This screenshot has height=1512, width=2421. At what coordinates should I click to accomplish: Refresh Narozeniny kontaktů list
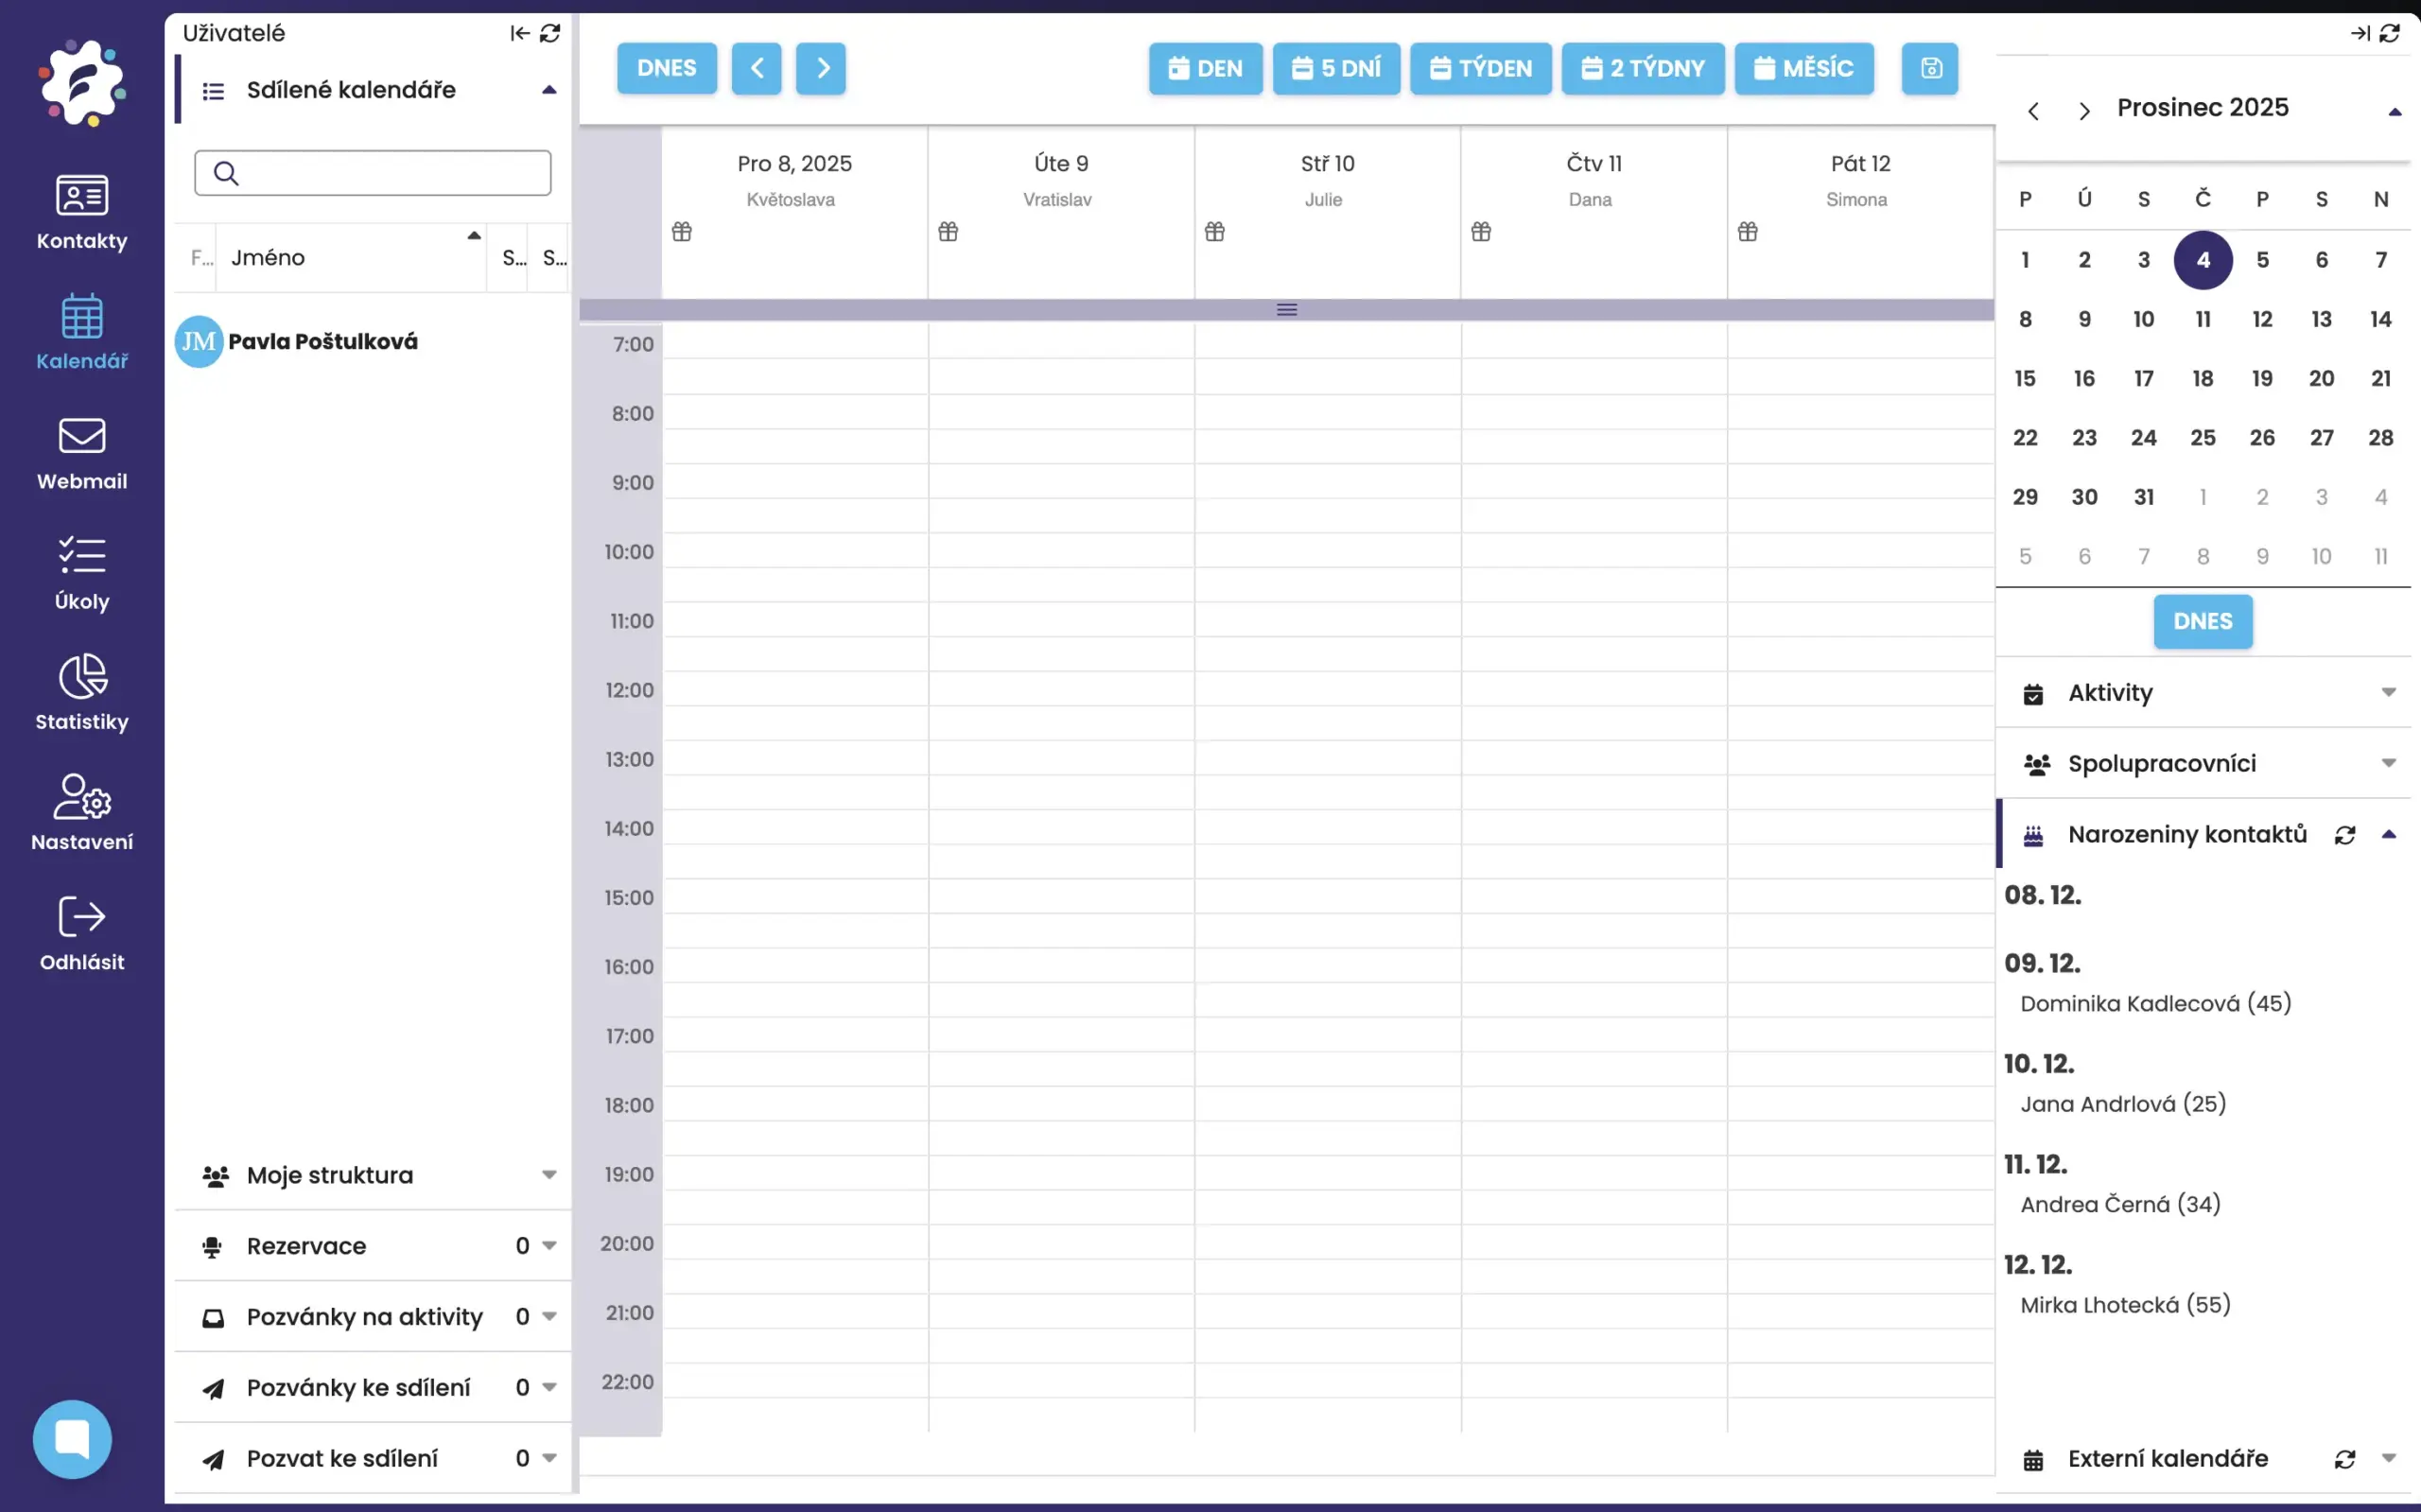click(x=2344, y=835)
